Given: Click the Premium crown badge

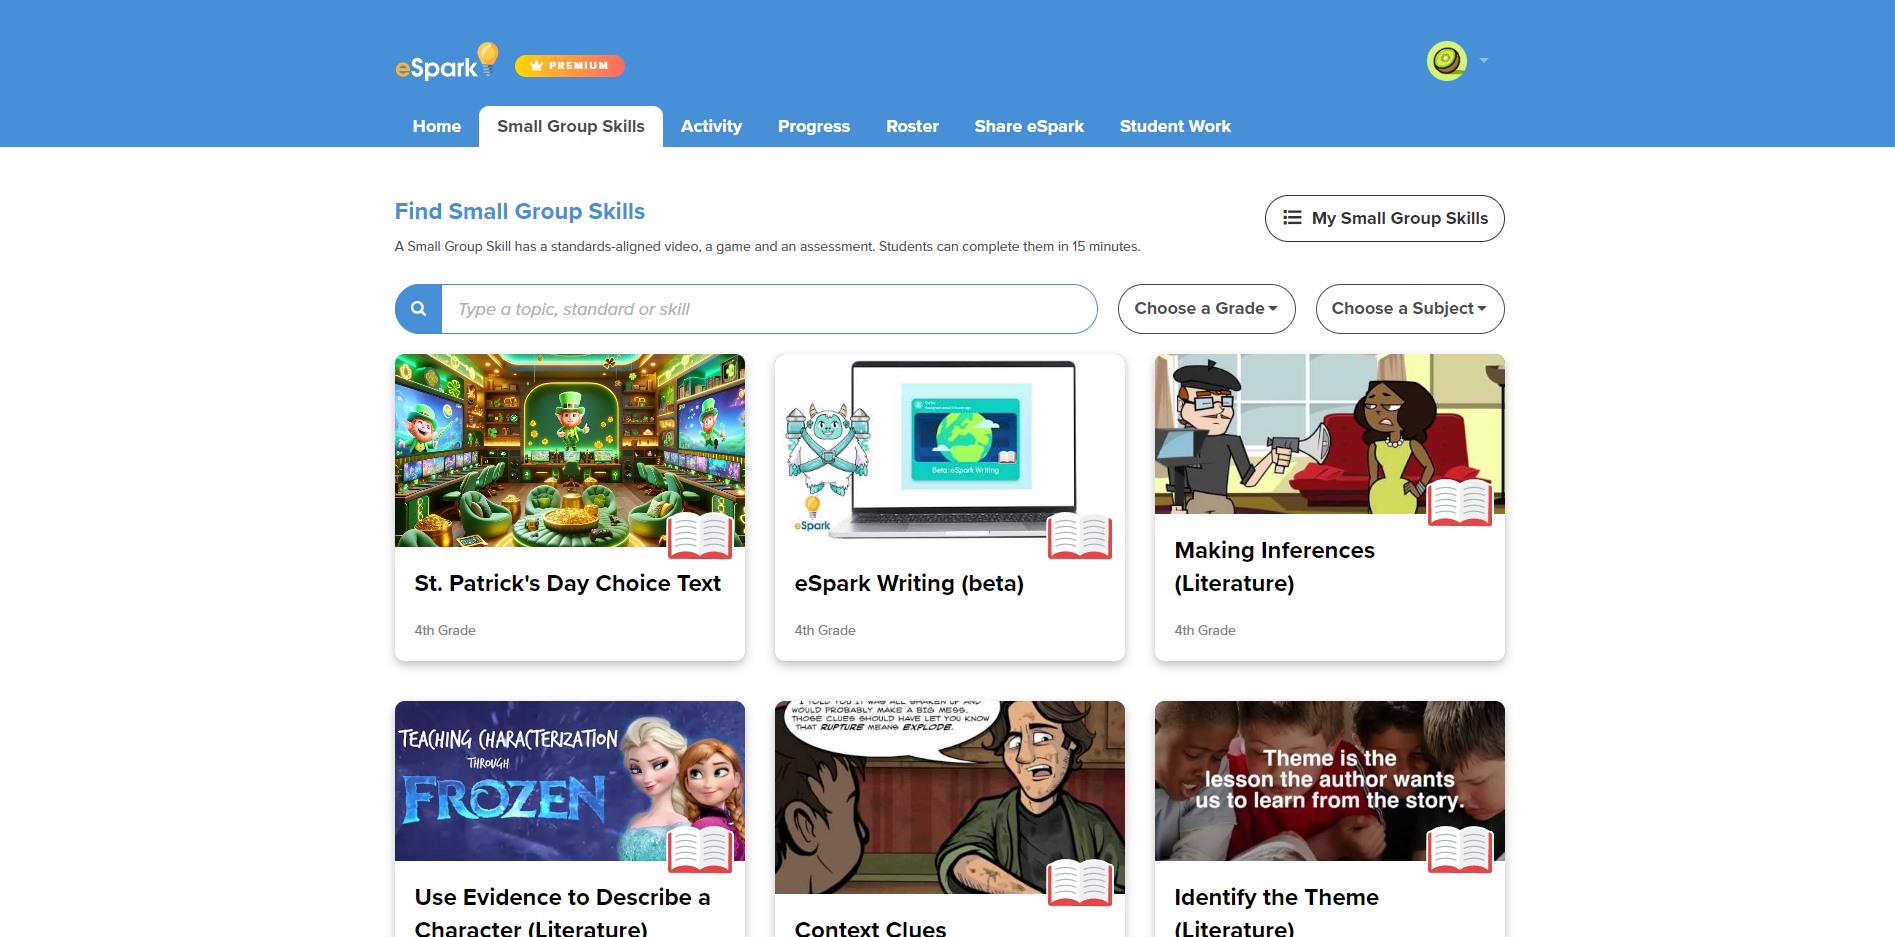Looking at the screenshot, I should (x=569, y=66).
